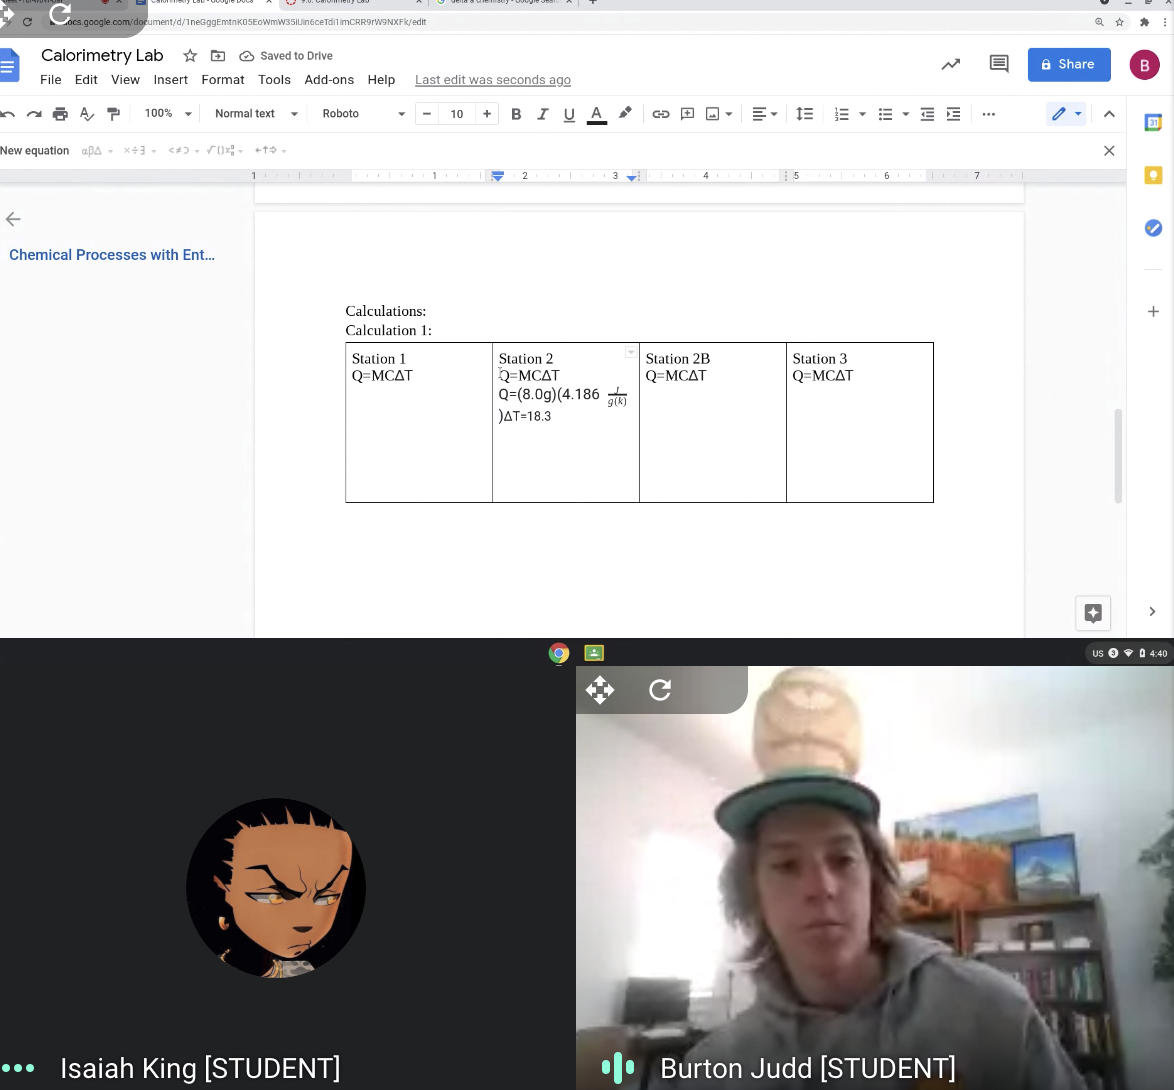Close document outline with back arrow

pyautogui.click(x=13, y=219)
